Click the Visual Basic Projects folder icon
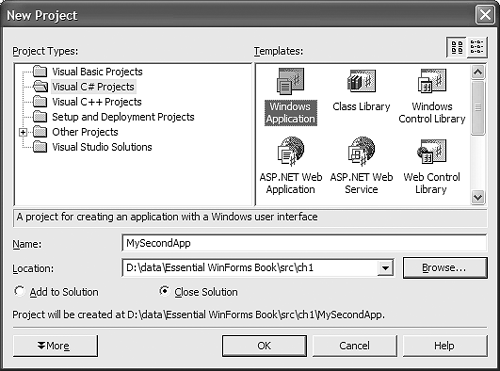Image resolution: width=500 pixels, height=371 pixels. coord(40,71)
